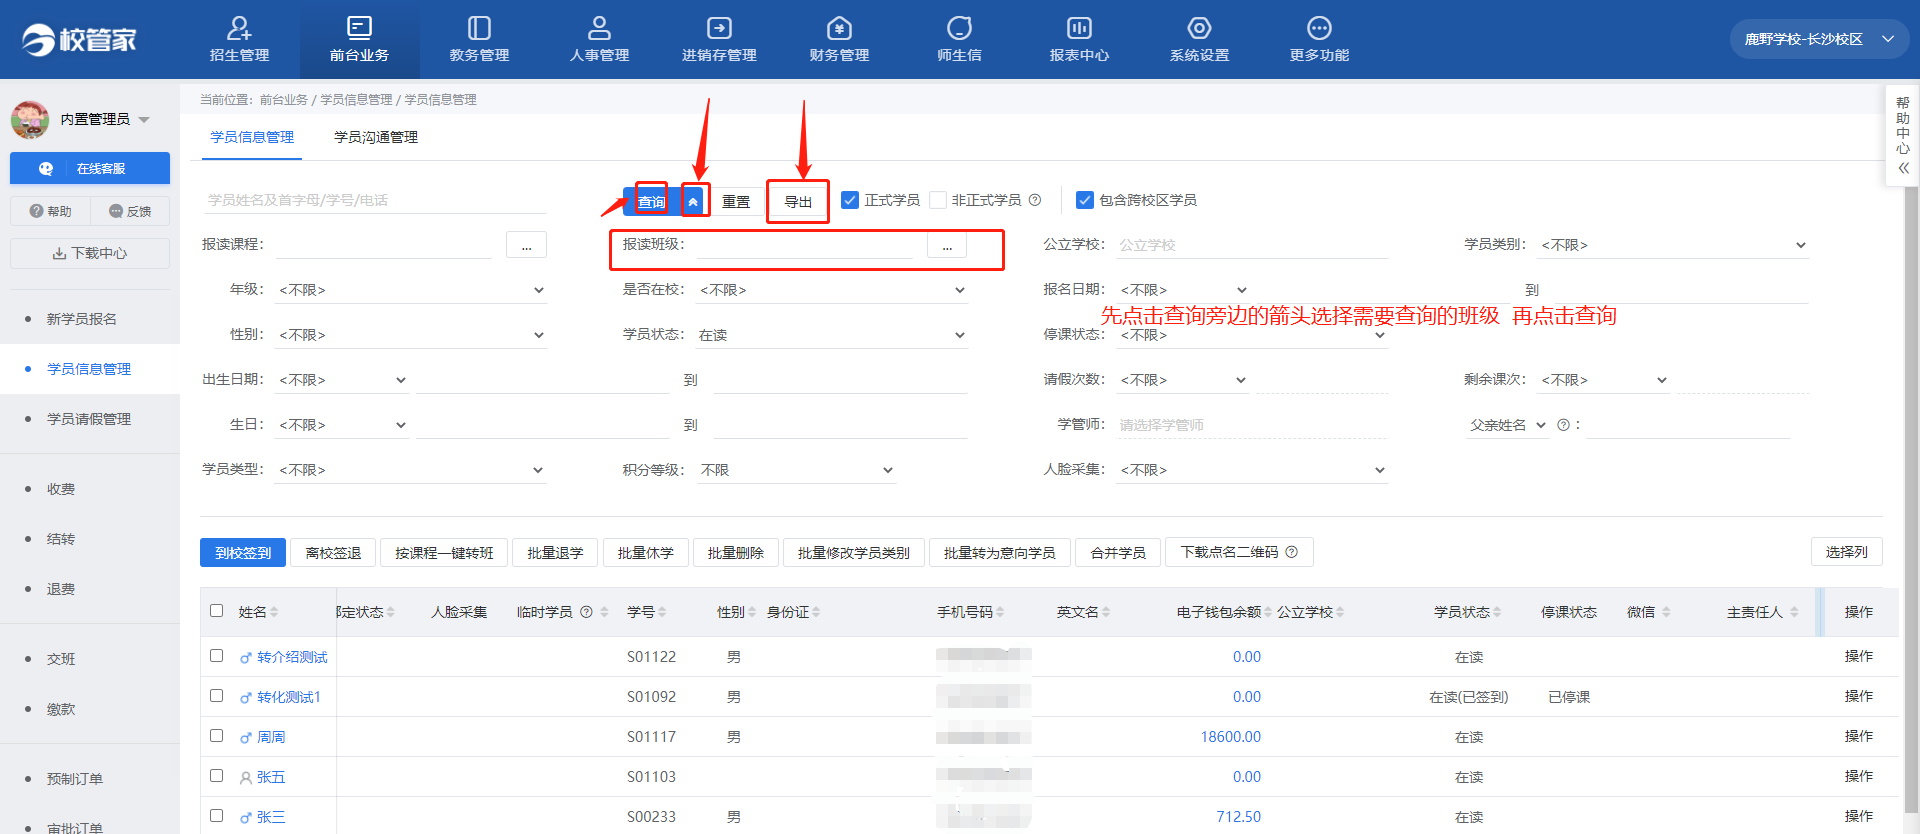Collapse filters with arrow beside 查询
Screen dimensions: 1920x834
point(693,201)
